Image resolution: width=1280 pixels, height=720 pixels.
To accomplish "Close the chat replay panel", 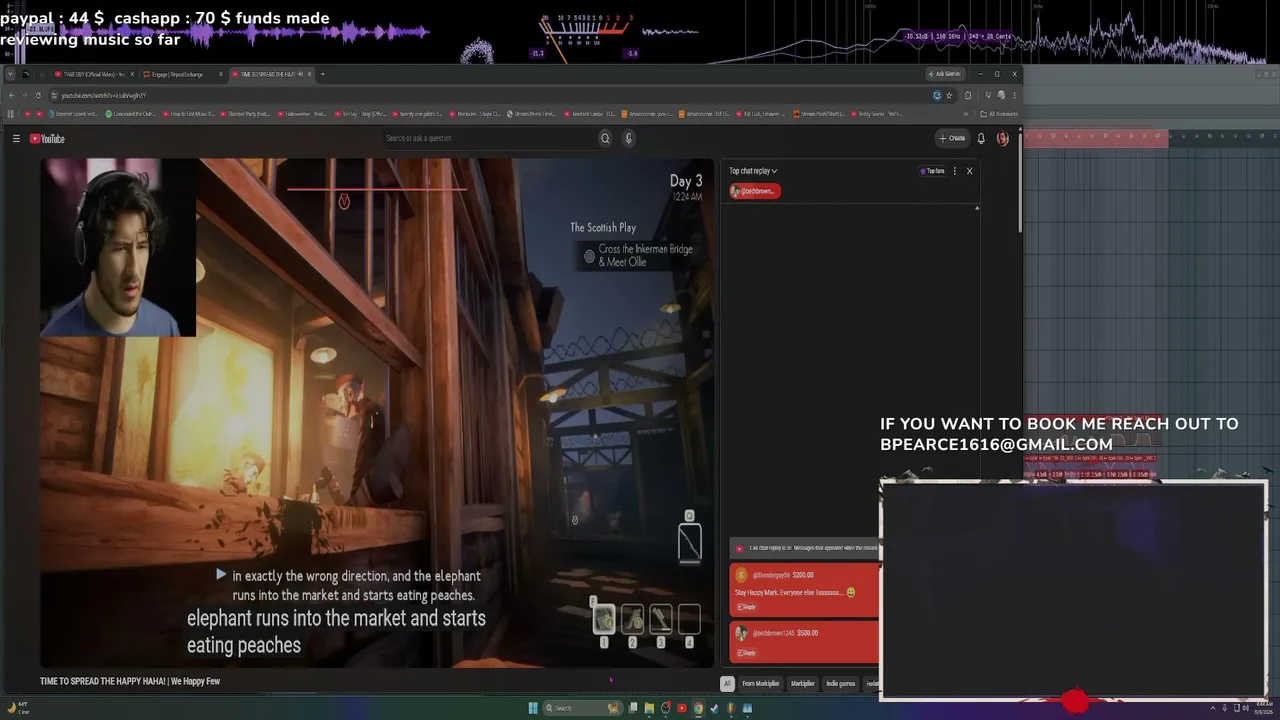I will 969,171.
